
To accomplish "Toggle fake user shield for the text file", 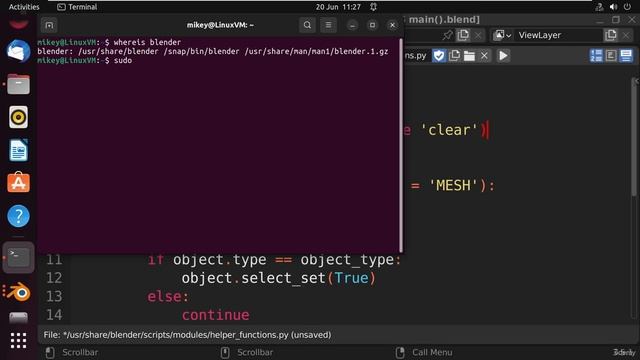I will click(439, 56).
